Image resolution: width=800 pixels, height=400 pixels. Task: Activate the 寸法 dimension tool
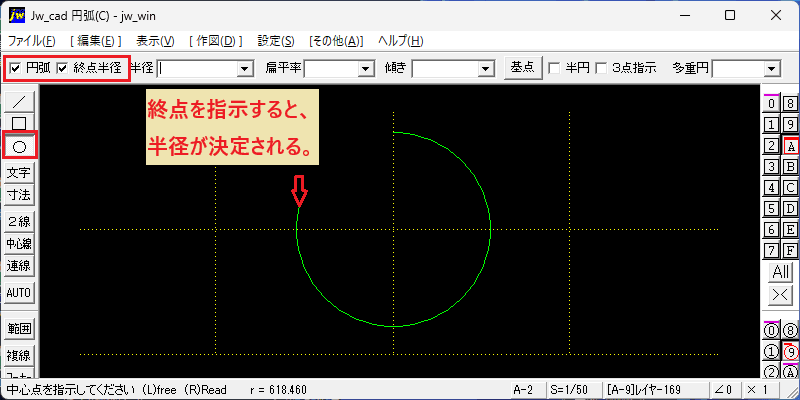pos(19,195)
